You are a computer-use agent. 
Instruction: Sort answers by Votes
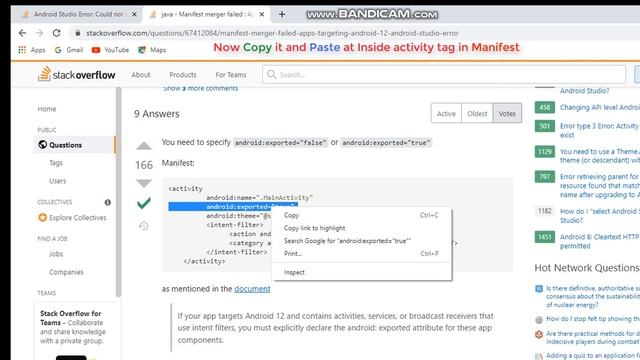(507, 113)
